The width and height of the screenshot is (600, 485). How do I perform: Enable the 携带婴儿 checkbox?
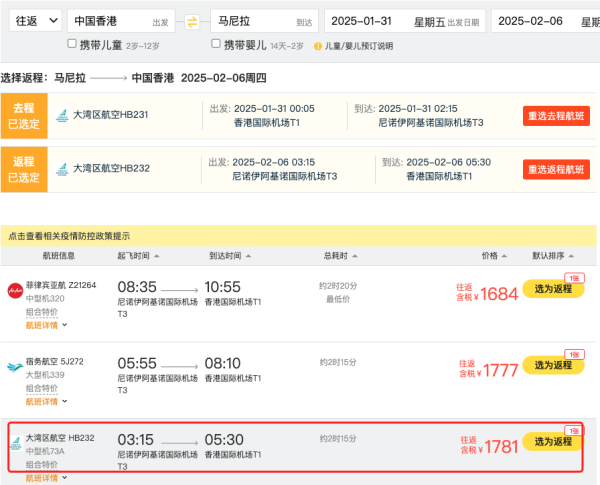(x=216, y=44)
